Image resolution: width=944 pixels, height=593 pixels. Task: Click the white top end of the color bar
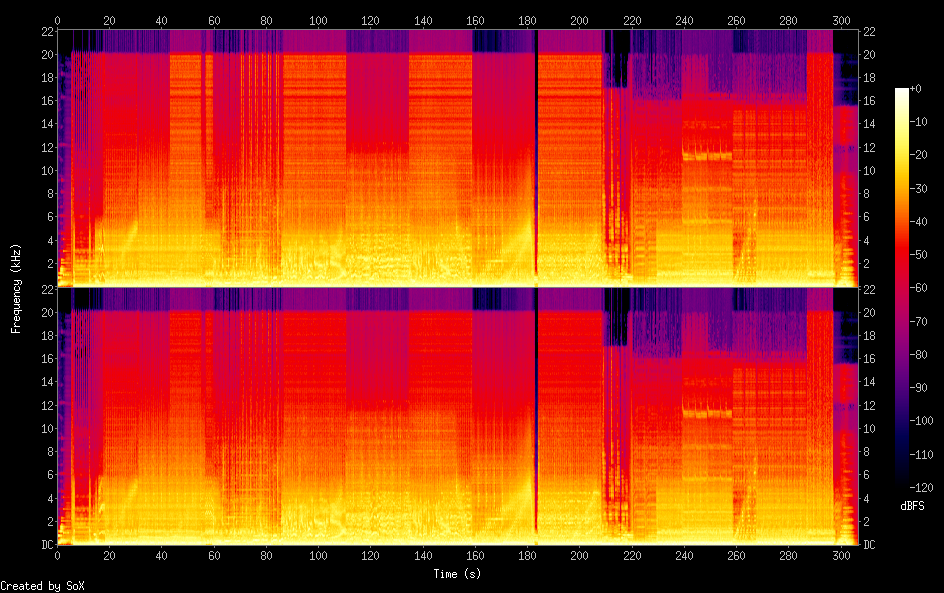pyautogui.click(x=902, y=93)
